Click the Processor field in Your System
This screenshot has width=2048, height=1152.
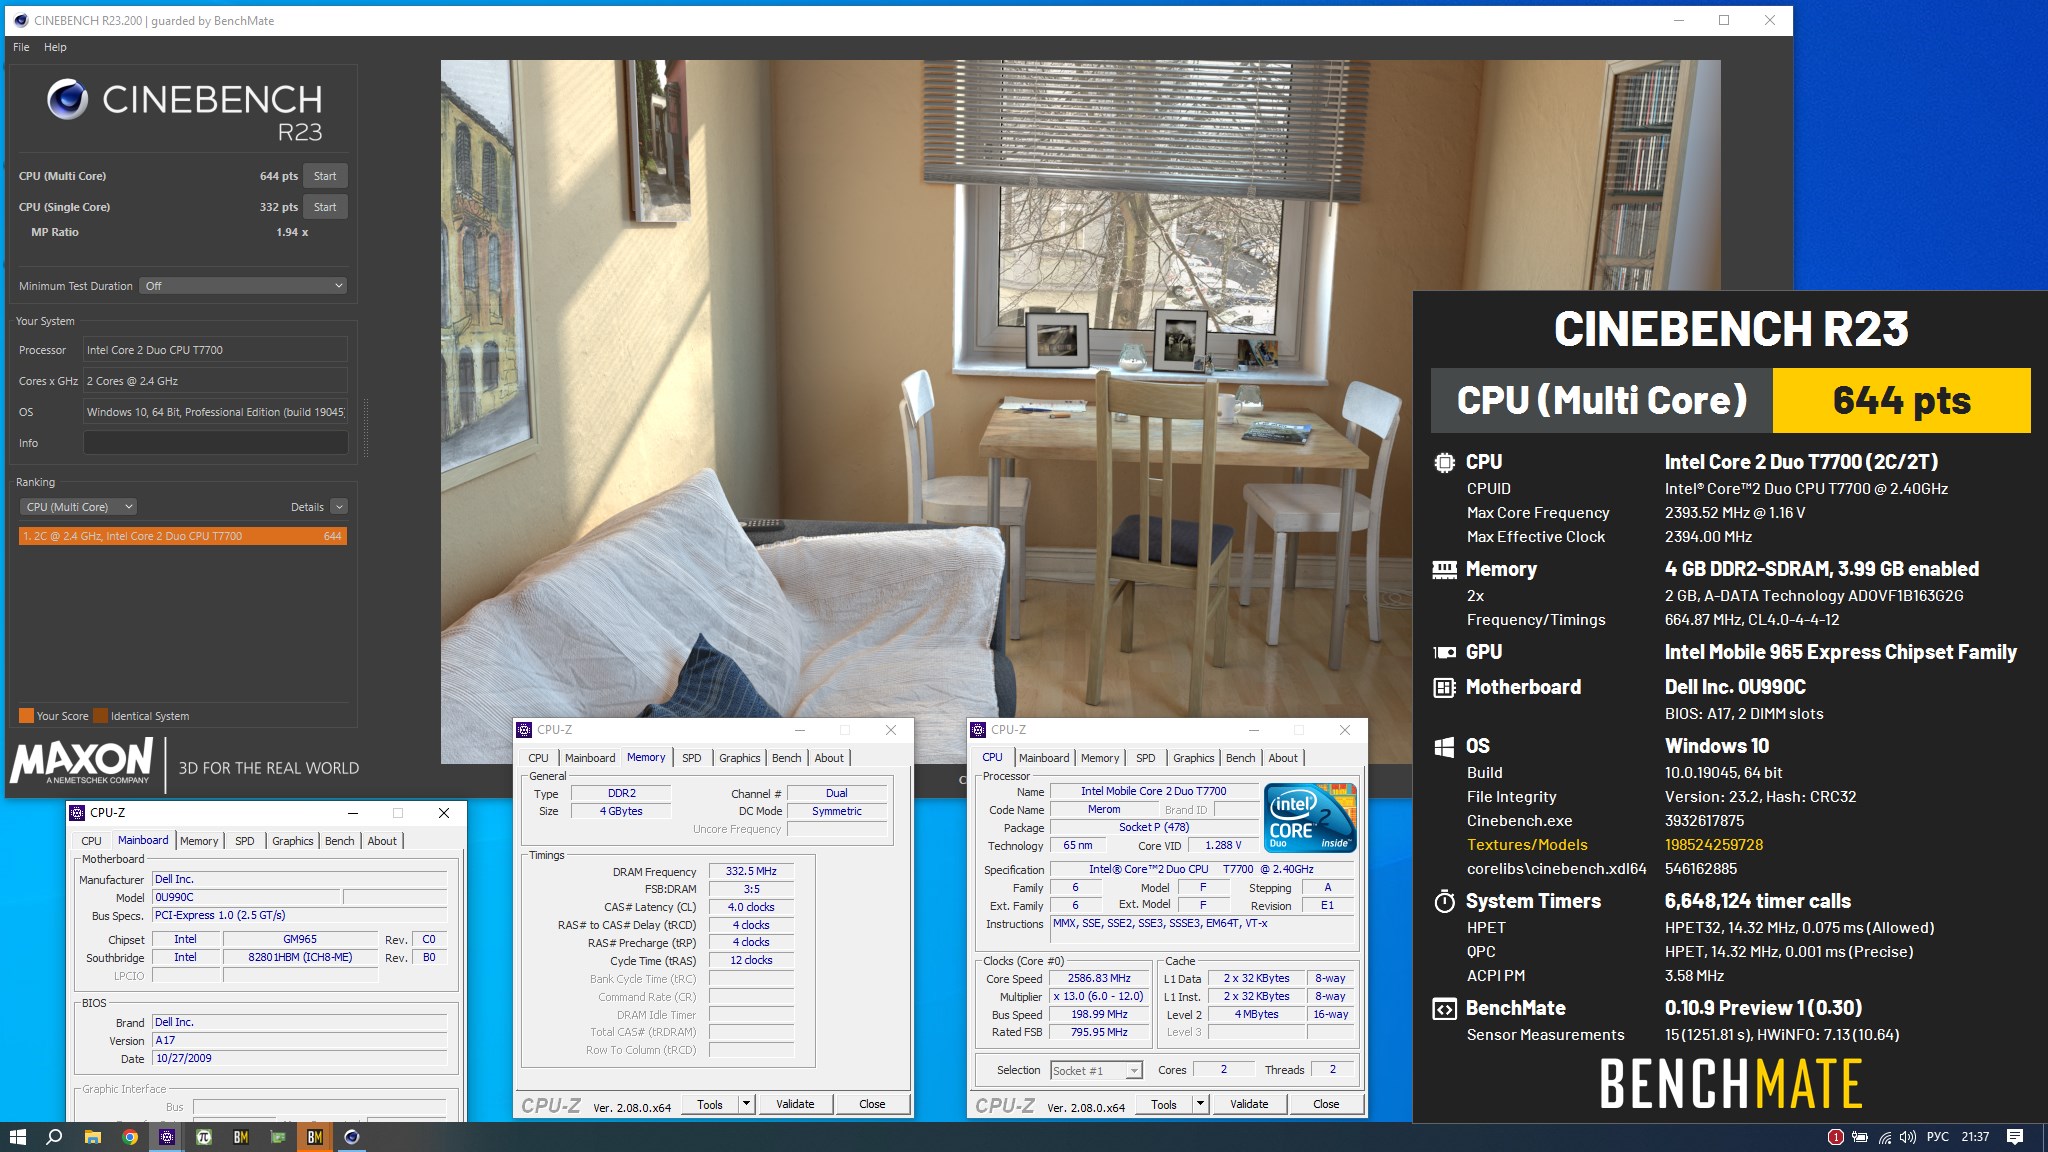(x=215, y=350)
